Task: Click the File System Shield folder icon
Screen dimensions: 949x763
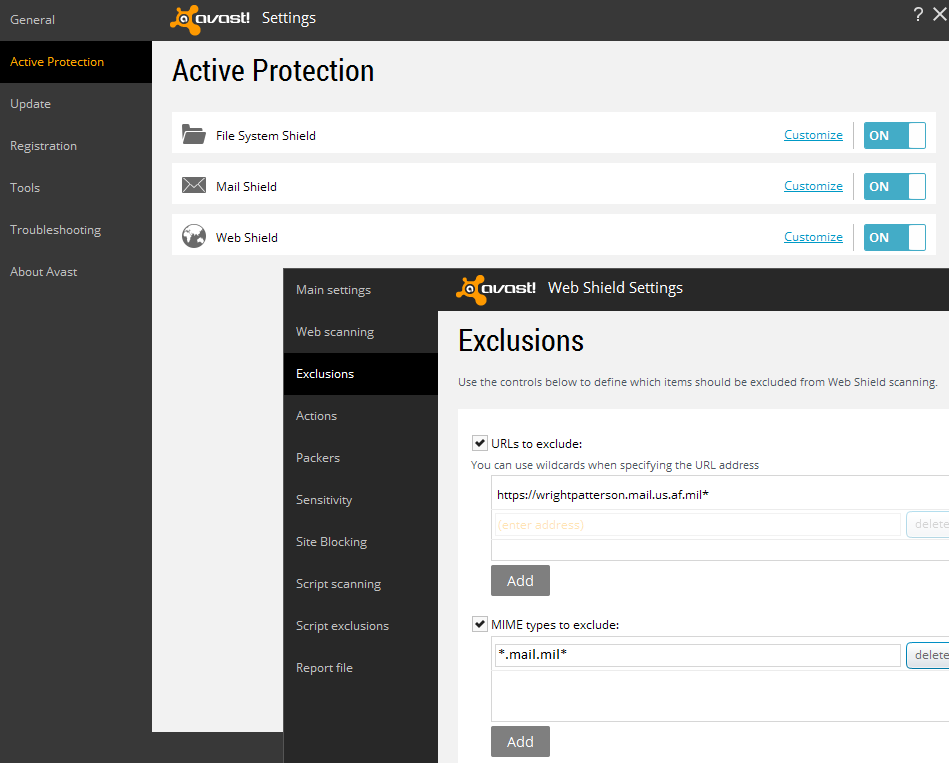Action: pyautogui.click(x=193, y=134)
